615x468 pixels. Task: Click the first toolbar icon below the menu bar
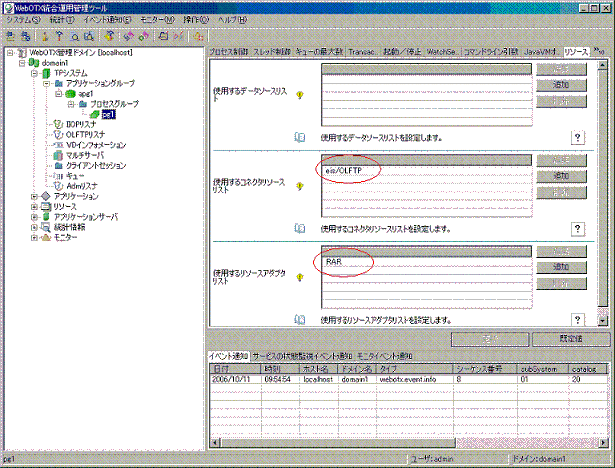(x=10, y=35)
